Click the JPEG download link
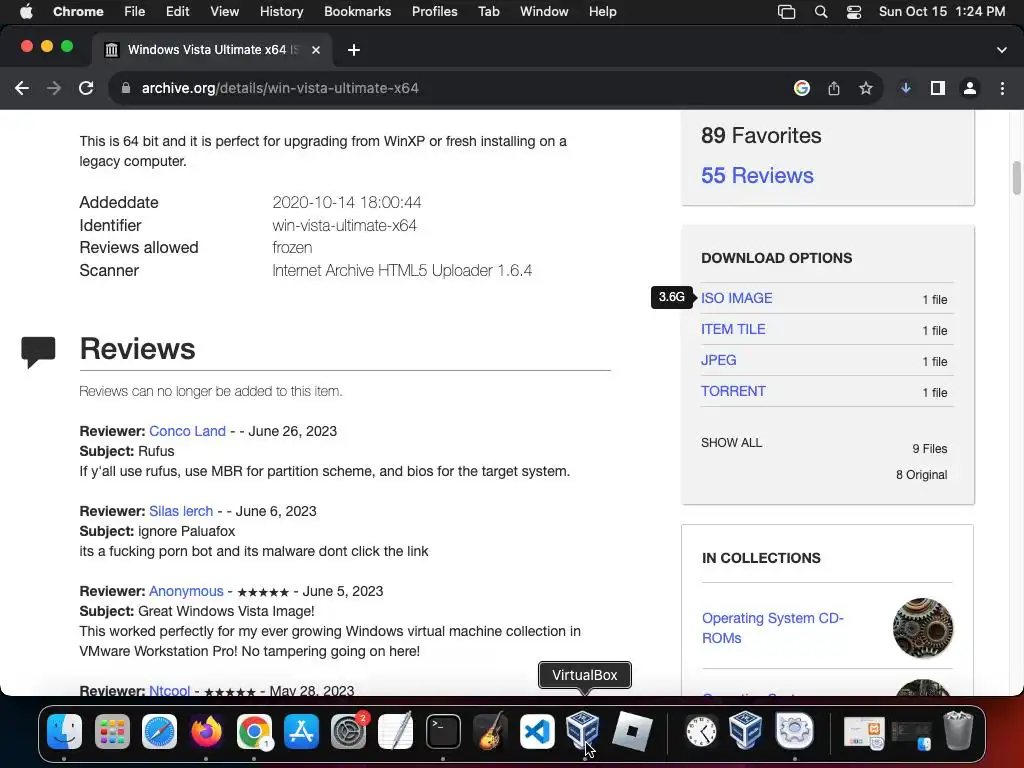Screen dimensions: 1024x768 click(x=718, y=360)
